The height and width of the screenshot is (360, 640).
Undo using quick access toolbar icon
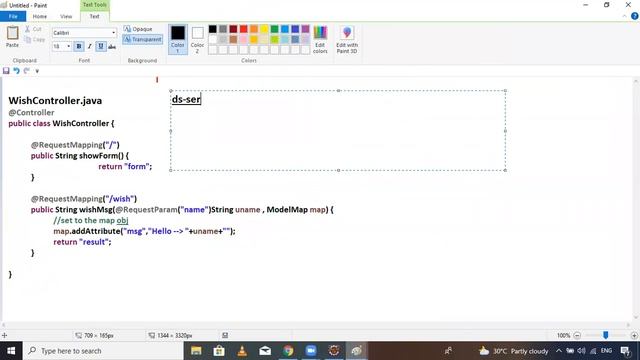[16, 71]
